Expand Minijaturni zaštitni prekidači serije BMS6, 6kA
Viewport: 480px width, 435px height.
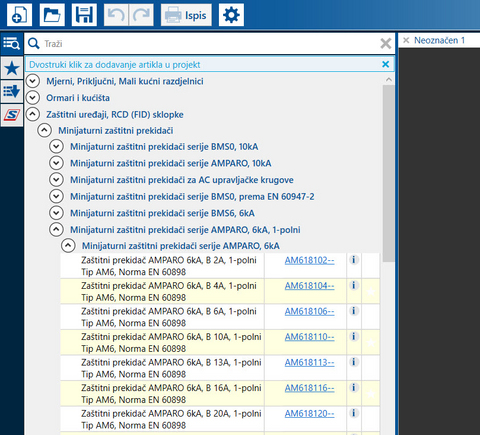pos(56,213)
